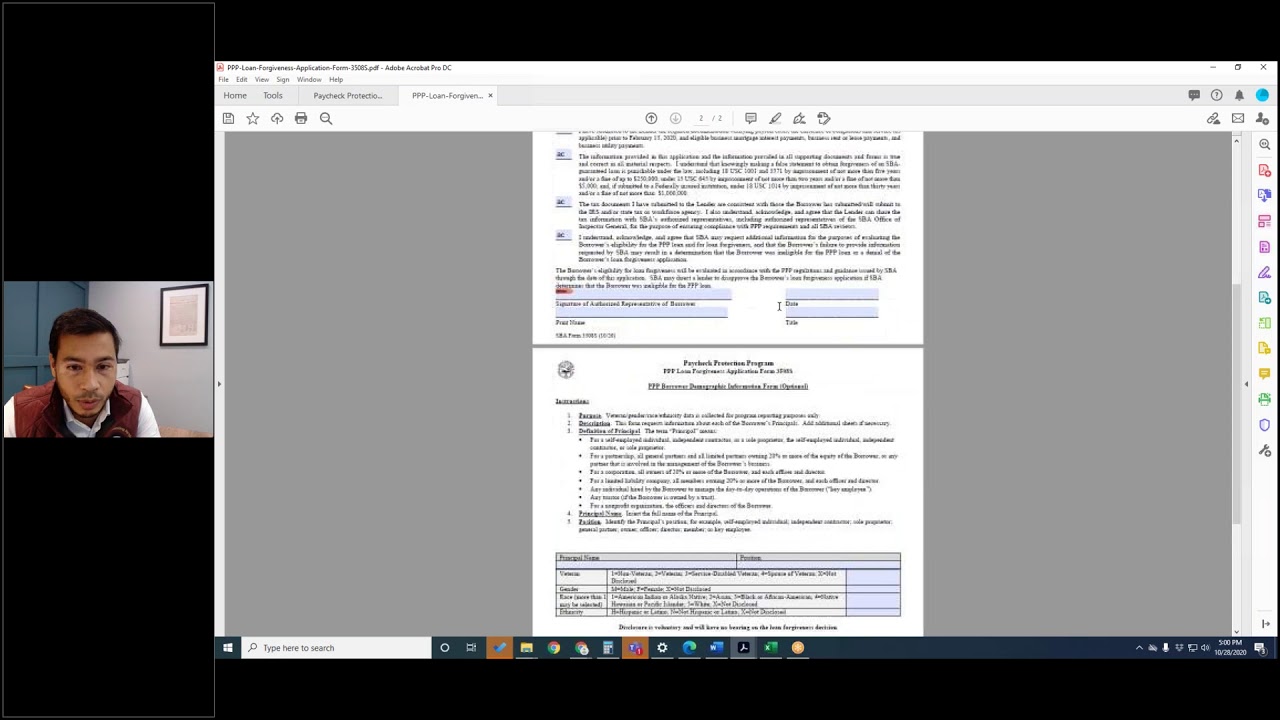Click the Find text magnifier icon
1280x720 pixels.
point(326,118)
